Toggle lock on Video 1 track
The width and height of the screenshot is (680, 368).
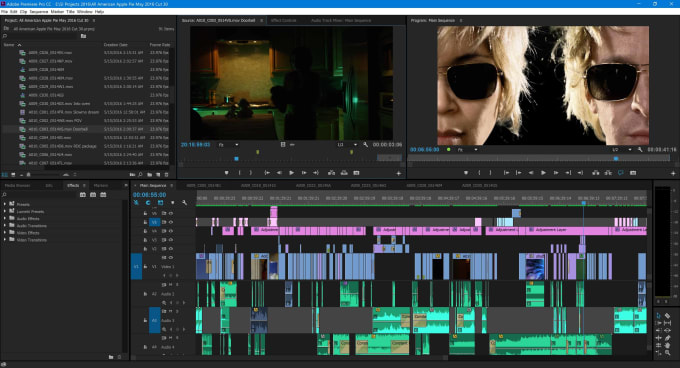pyautogui.click(x=145, y=267)
